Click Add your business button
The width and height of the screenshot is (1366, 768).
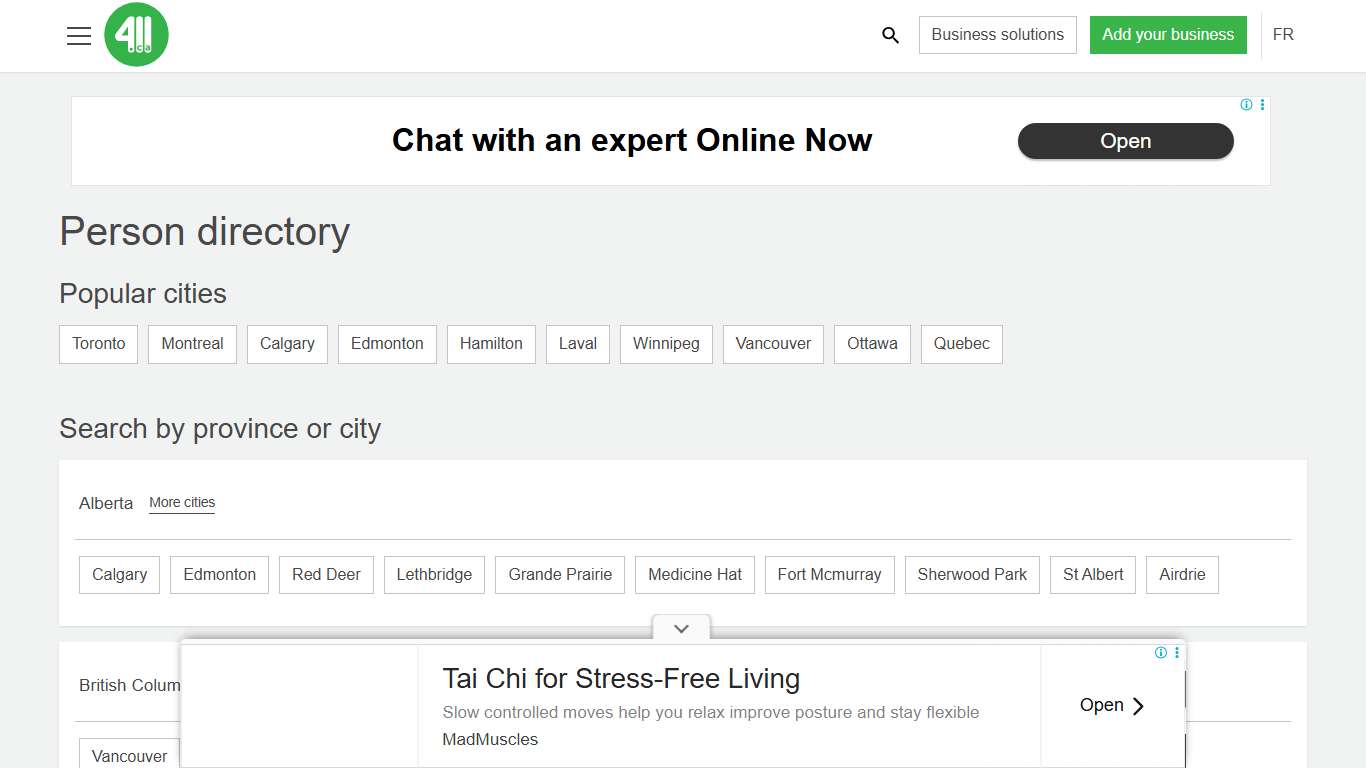click(x=1167, y=35)
